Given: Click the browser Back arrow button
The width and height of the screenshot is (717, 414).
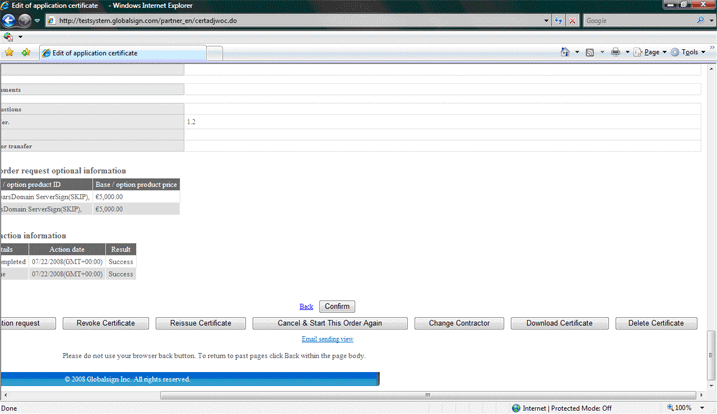Looking at the screenshot, I should tap(9, 20).
